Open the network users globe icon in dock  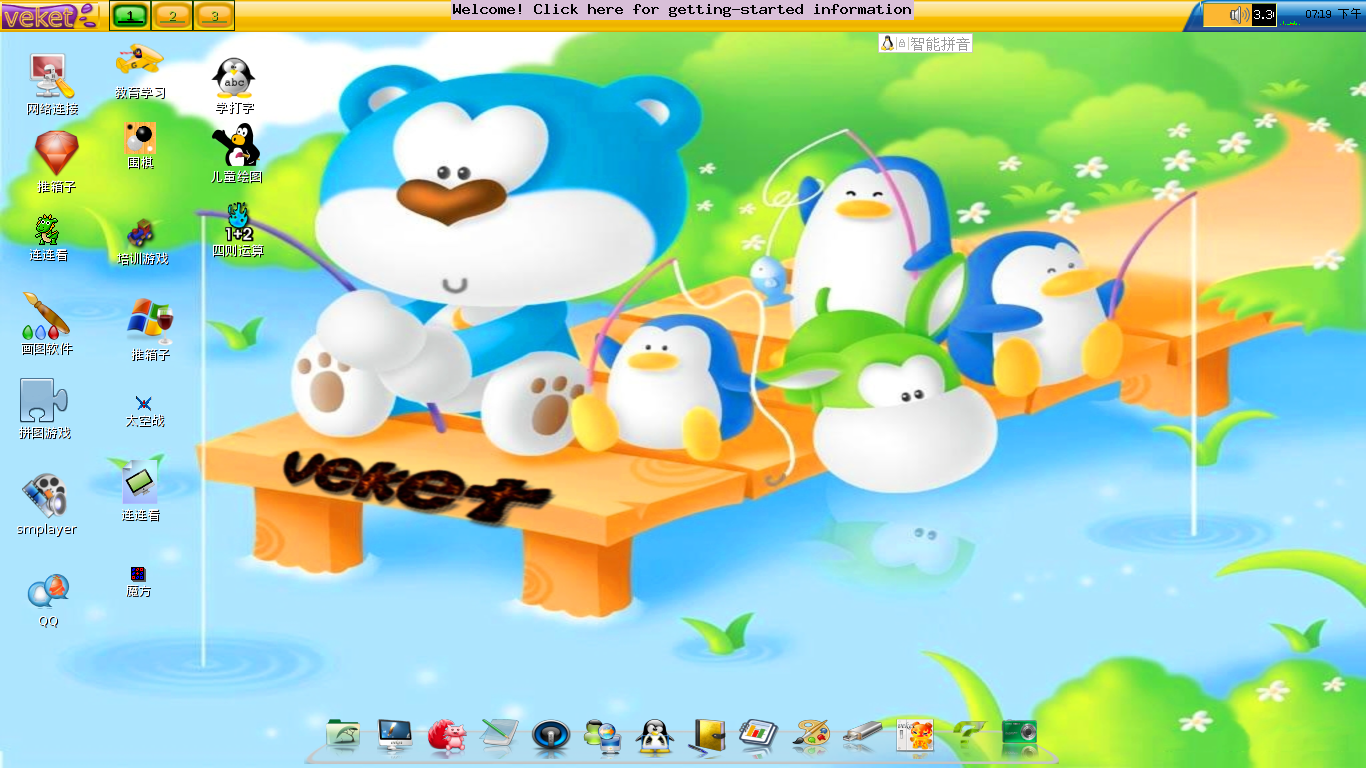click(x=603, y=736)
